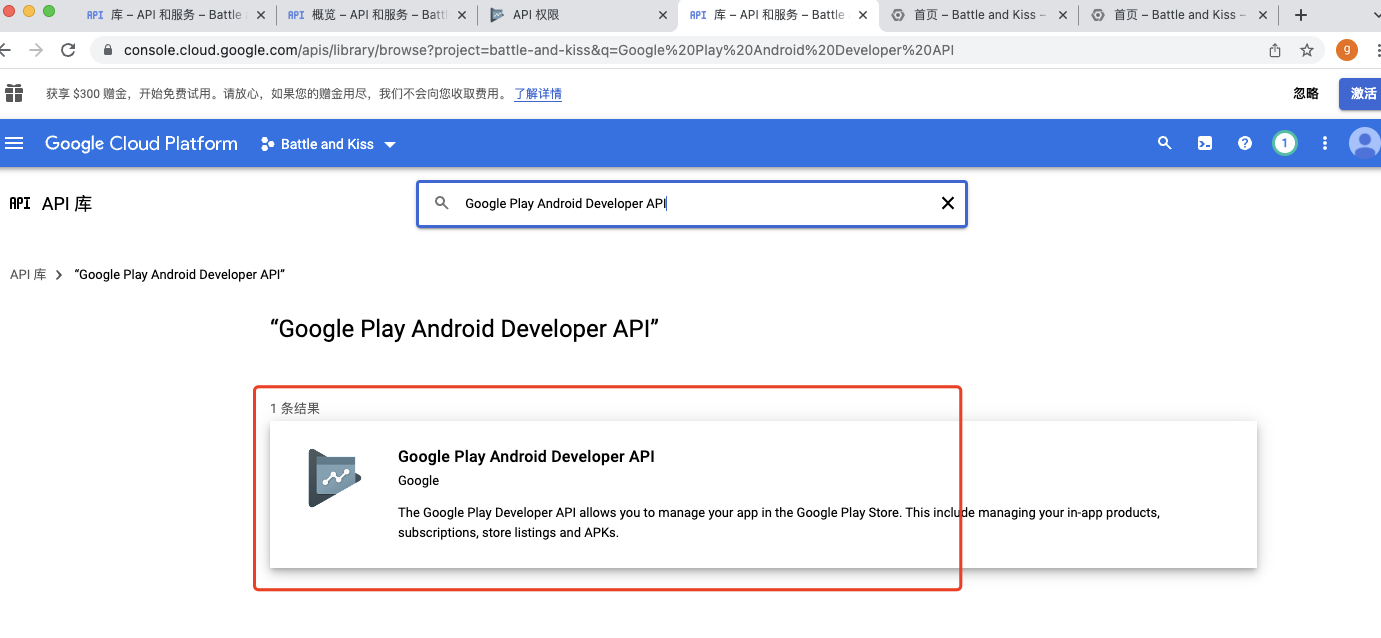1381x638 pixels.
Task: Open the Google account avatar in blue header
Action: point(1364,143)
